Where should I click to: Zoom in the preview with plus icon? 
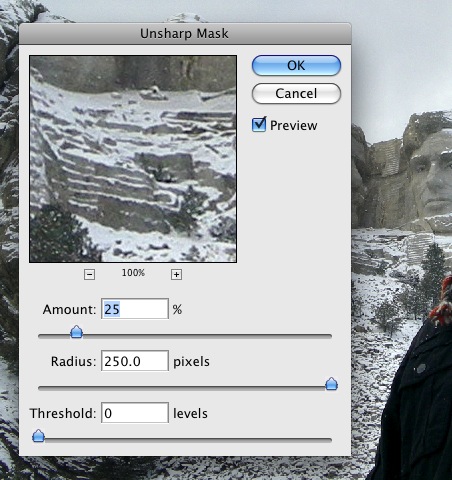[x=176, y=275]
